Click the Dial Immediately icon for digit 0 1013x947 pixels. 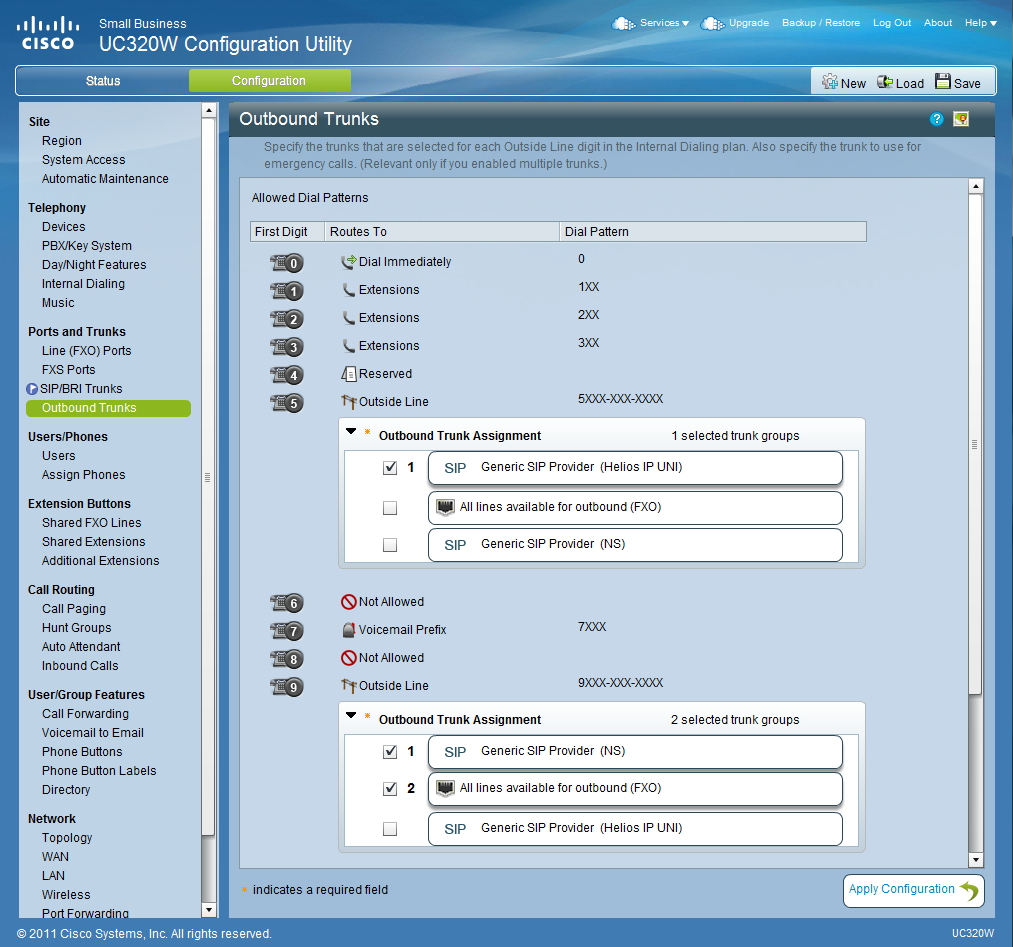(x=348, y=262)
